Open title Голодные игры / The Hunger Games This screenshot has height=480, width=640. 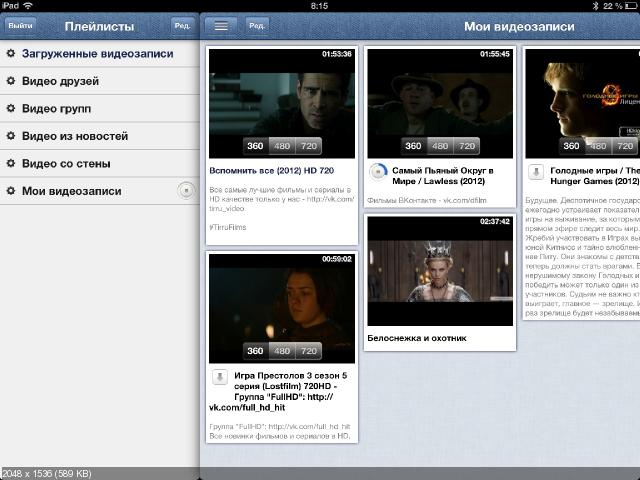pos(595,176)
